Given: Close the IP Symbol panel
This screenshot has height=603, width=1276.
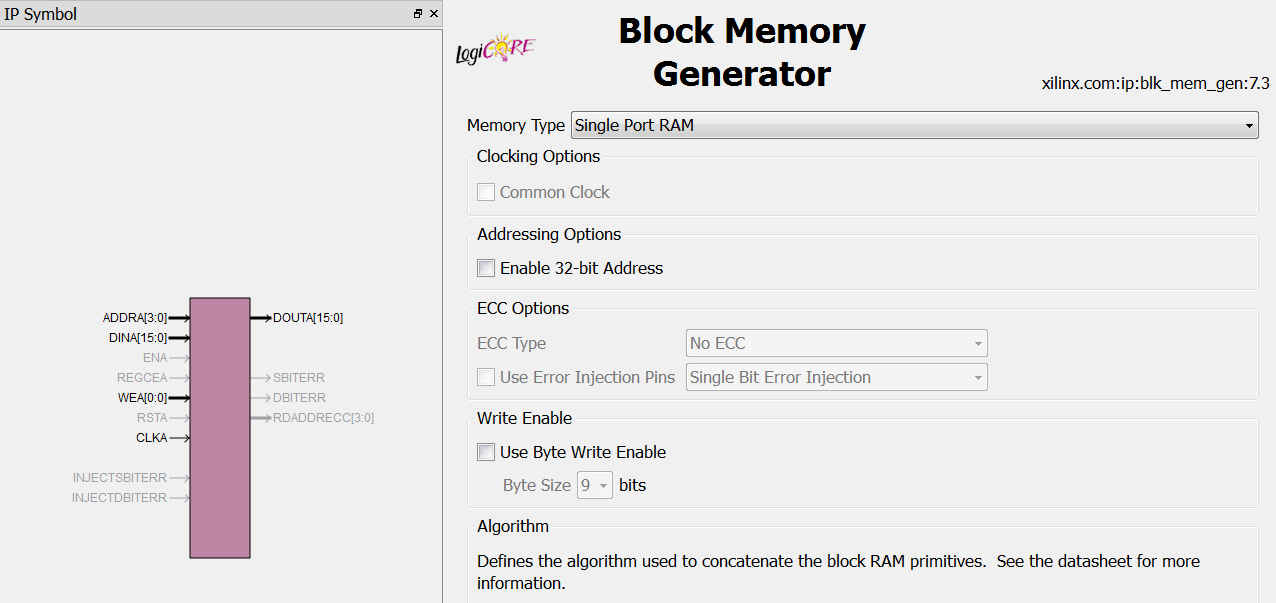Looking at the screenshot, I should pyautogui.click(x=434, y=14).
